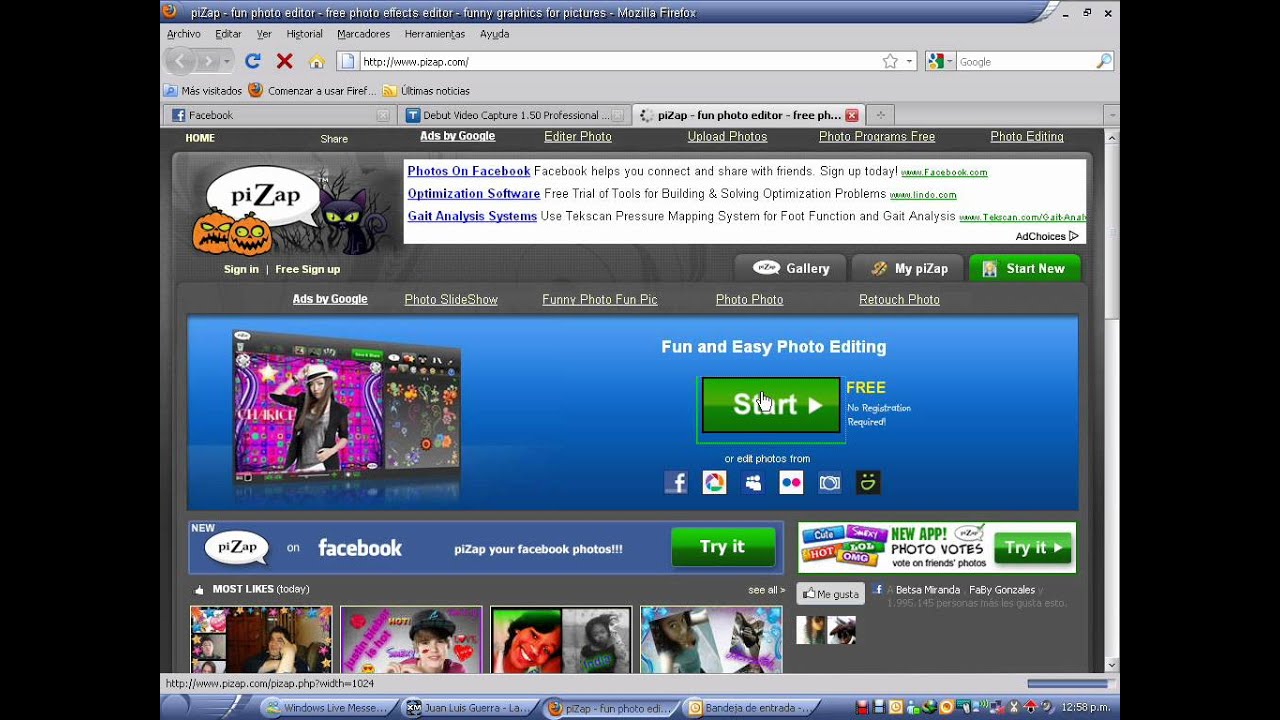Open search engine selector dropdown

coord(940,62)
